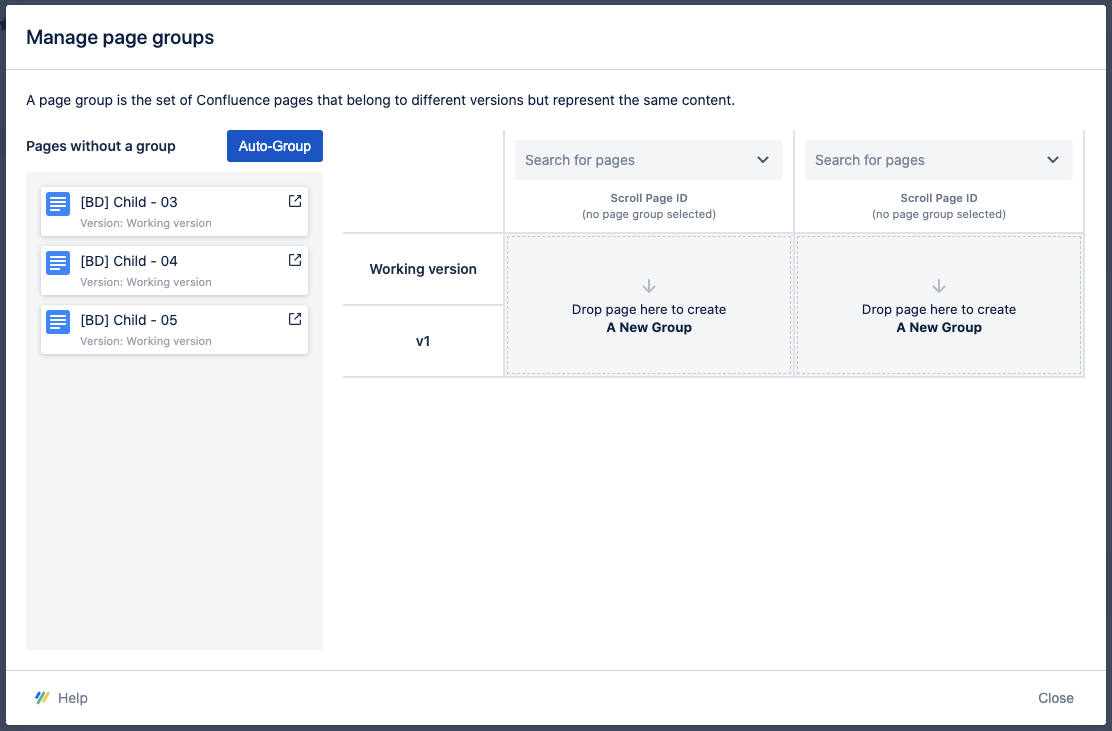Click the drop arrow in the first group column
The height and width of the screenshot is (731, 1112).
pyautogui.click(x=648, y=285)
